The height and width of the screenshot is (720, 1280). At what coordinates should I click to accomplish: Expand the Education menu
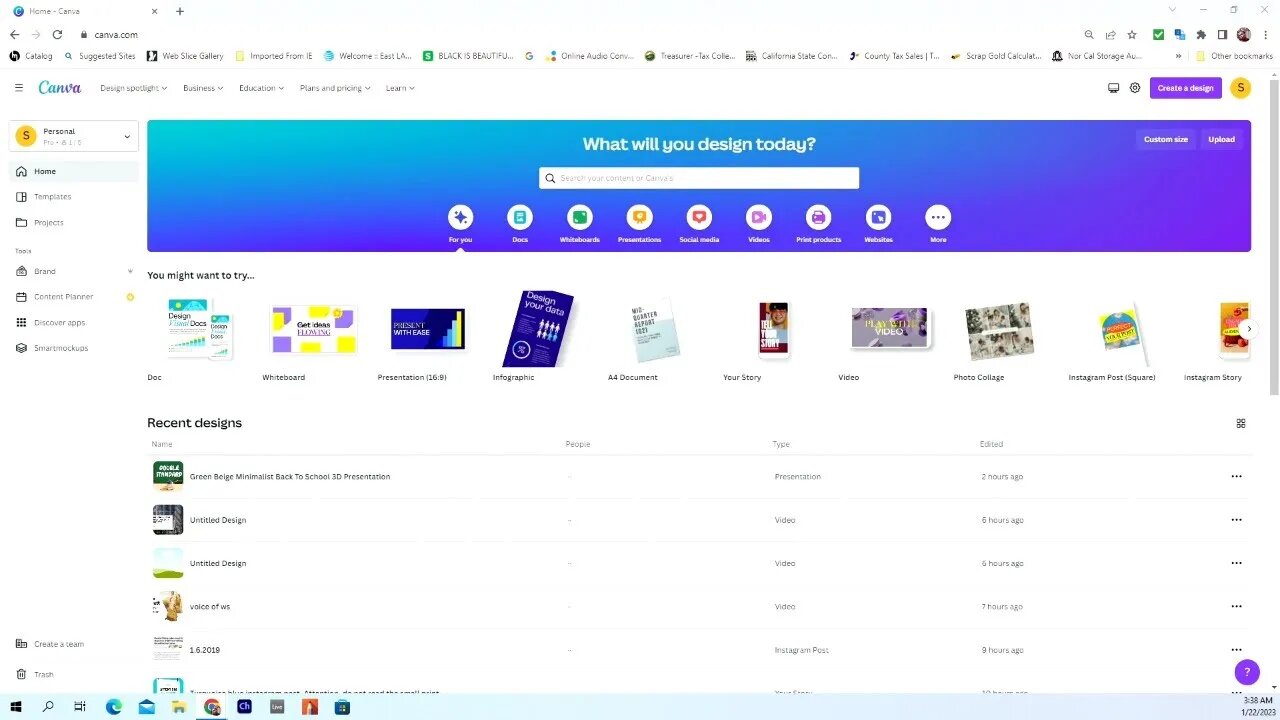pos(261,88)
